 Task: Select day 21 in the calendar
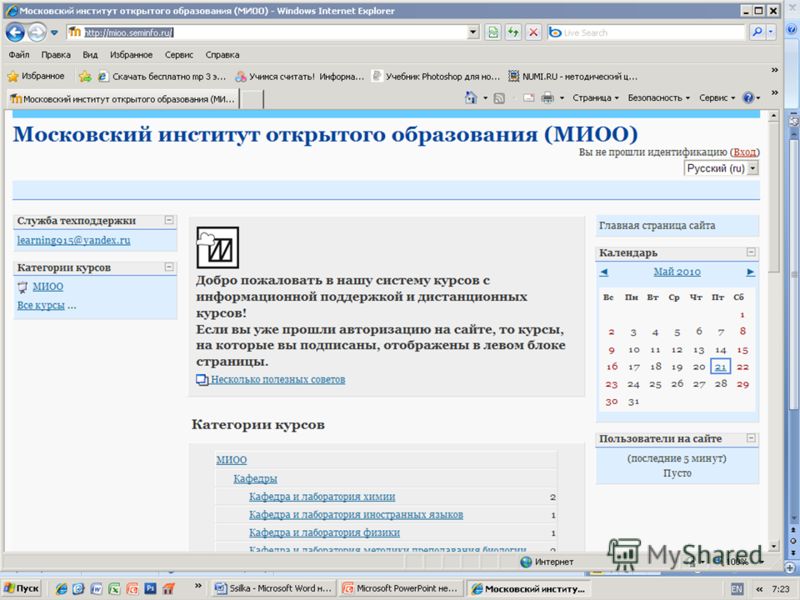click(x=720, y=367)
